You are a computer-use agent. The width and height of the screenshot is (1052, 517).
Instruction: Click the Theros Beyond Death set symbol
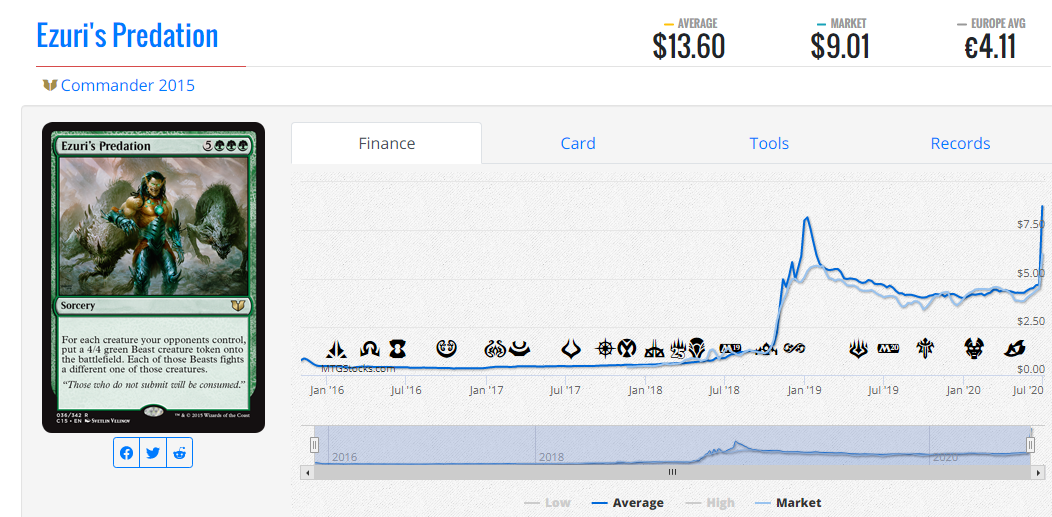[x=974, y=349]
